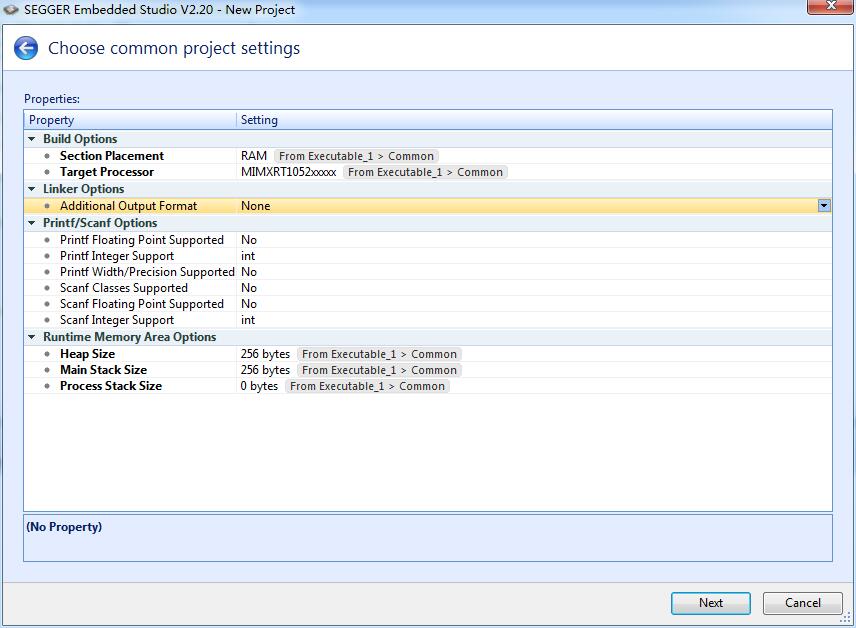Open the Additional Output Format dropdown arrow
This screenshot has width=856, height=628.
point(824,206)
